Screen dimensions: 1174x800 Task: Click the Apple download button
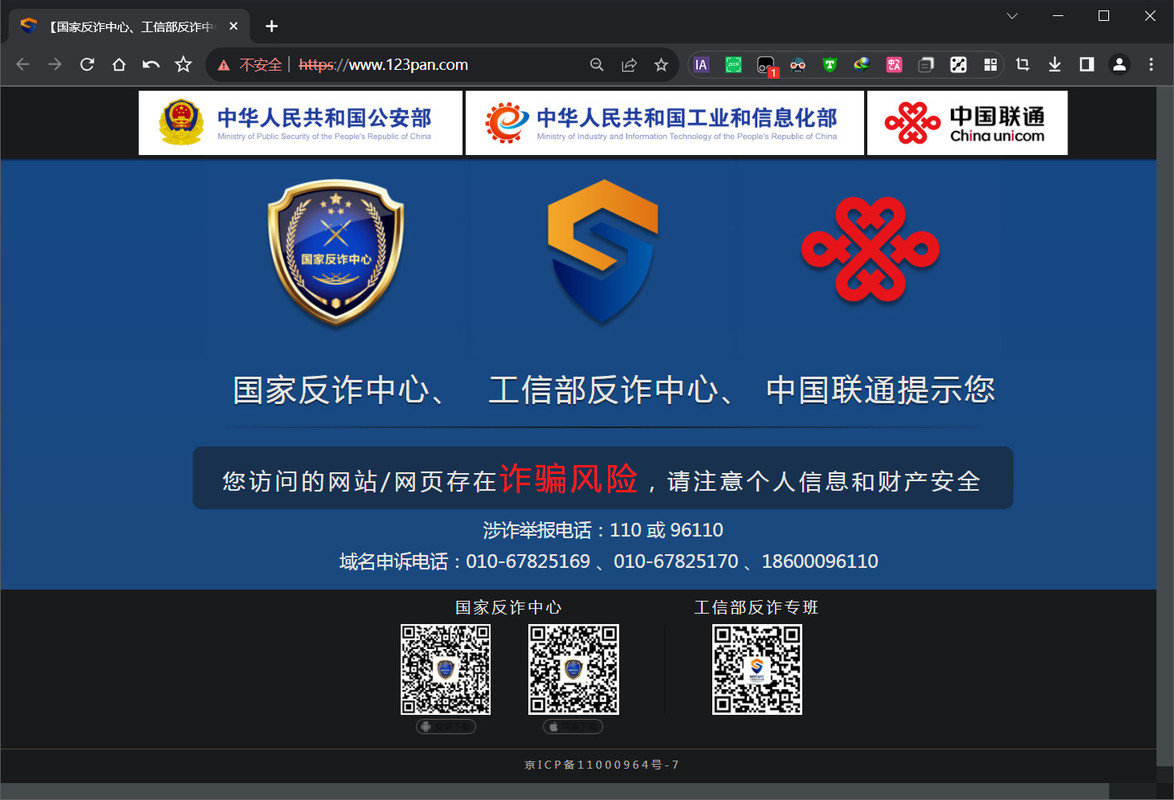pos(573,727)
